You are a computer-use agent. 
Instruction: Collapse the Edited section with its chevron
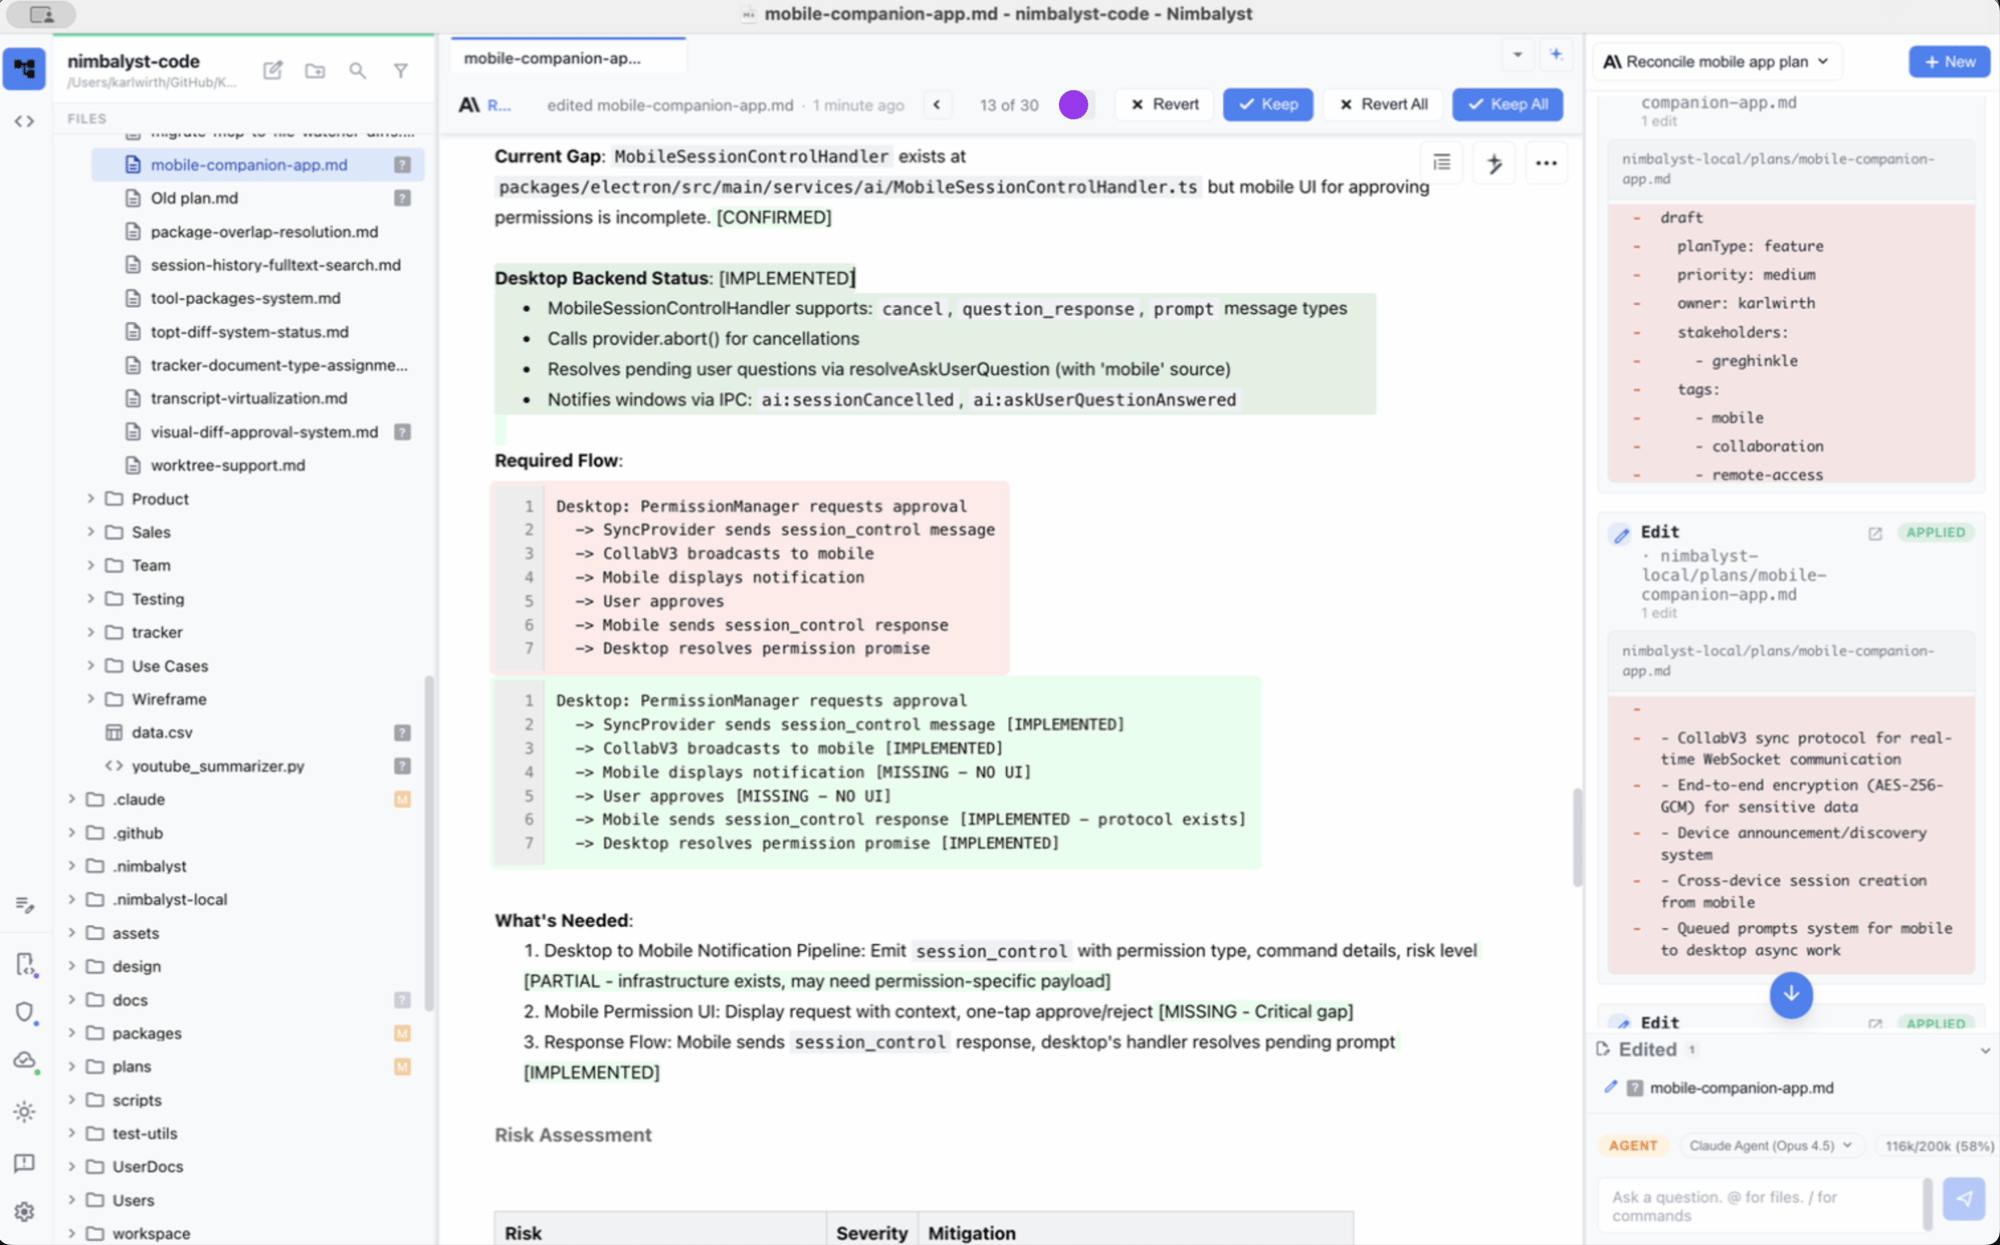tap(1984, 1050)
